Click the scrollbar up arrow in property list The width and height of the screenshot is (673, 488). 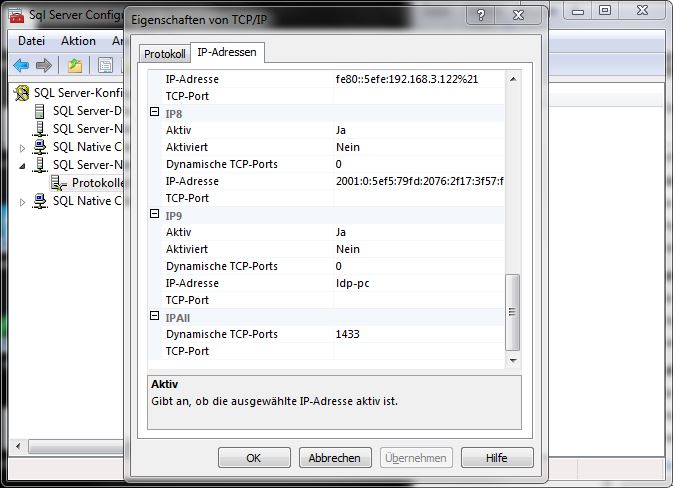514,79
